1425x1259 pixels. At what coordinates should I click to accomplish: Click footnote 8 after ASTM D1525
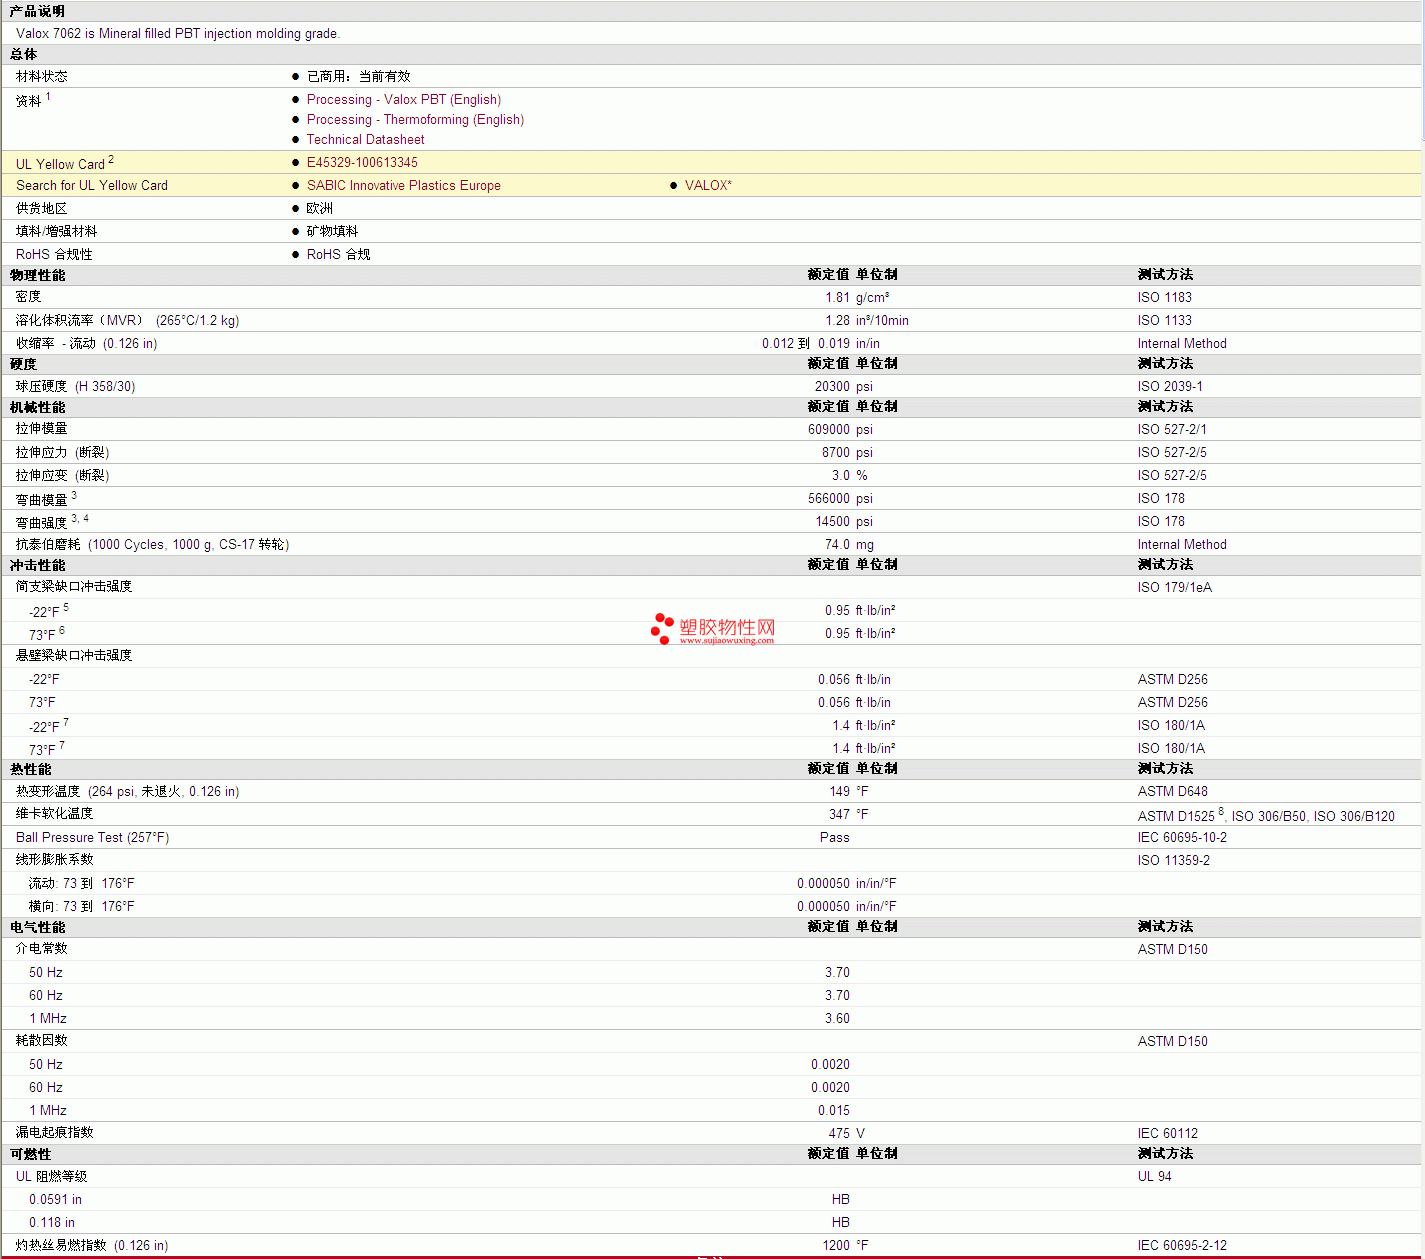1221,812
